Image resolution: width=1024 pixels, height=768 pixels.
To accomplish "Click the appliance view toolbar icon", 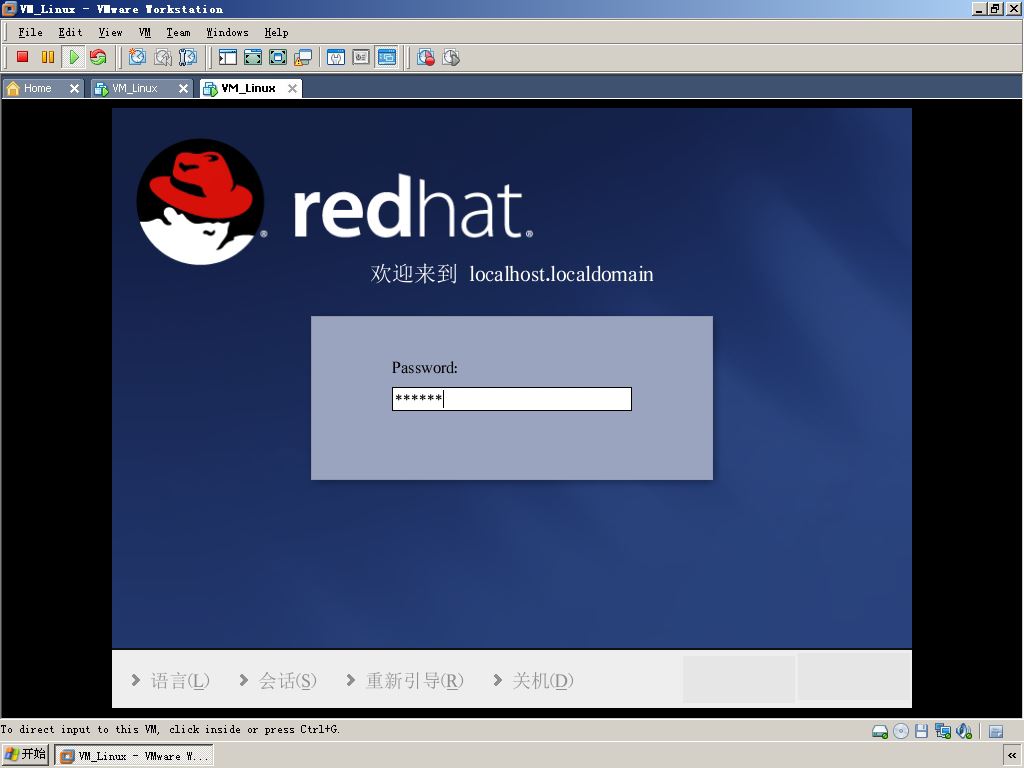I will [361, 57].
